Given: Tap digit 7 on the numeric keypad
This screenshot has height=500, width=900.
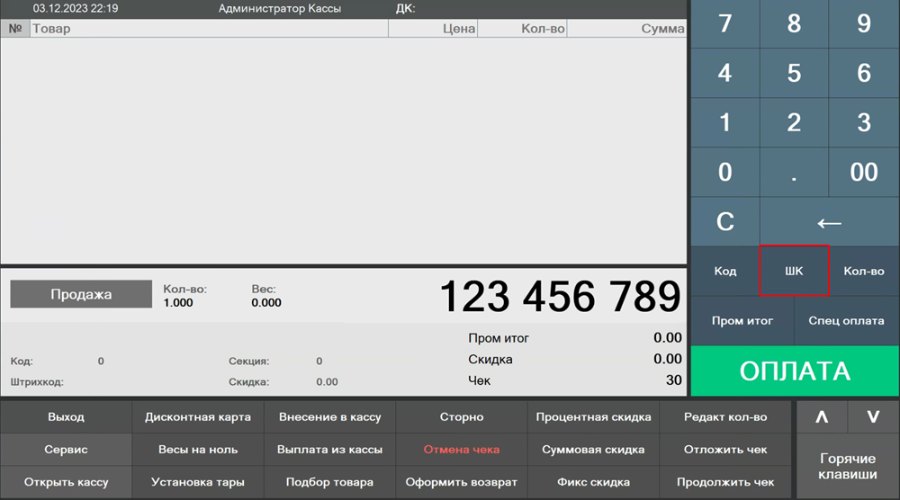Looking at the screenshot, I should pos(725,24).
